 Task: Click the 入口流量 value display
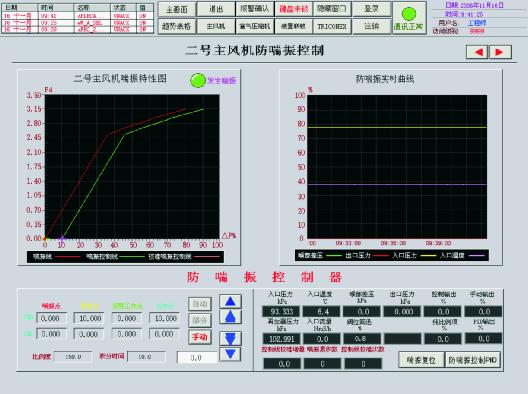pyautogui.click(x=322, y=339)
